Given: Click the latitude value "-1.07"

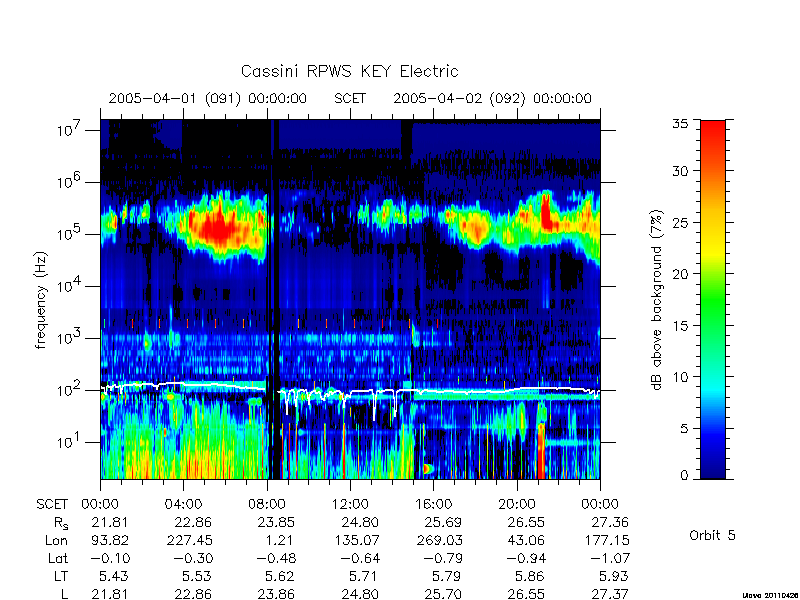Looking at the screenshot, I should 610,558.
